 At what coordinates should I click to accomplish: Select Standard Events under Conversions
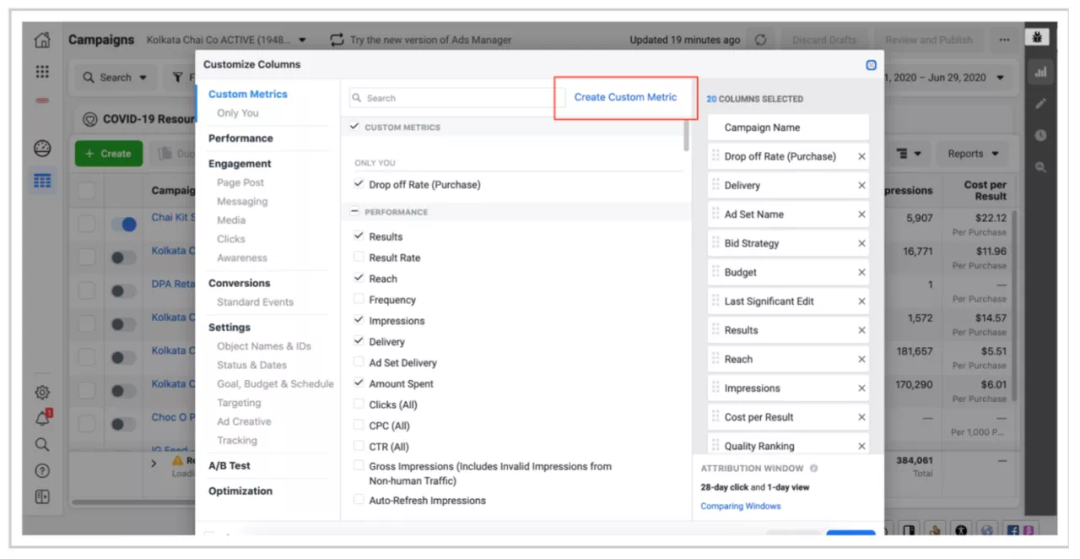click(x=255, y=302)
